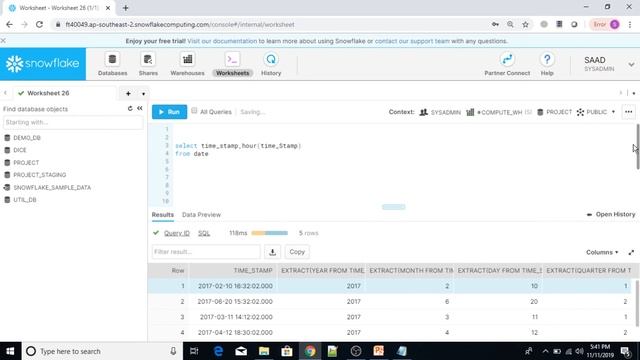Reload the browser page
The image size is (640, 360).
tap(39, 24)
